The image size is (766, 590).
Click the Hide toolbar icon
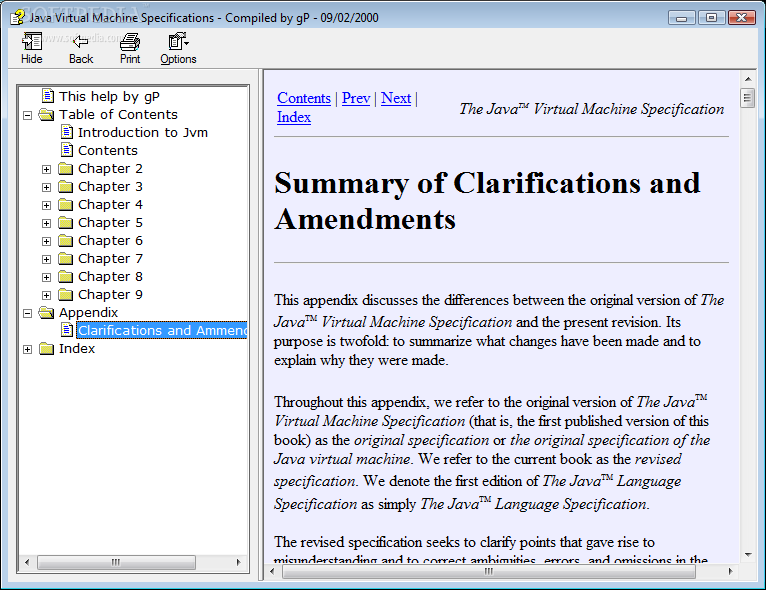click(x=32, y=42)
